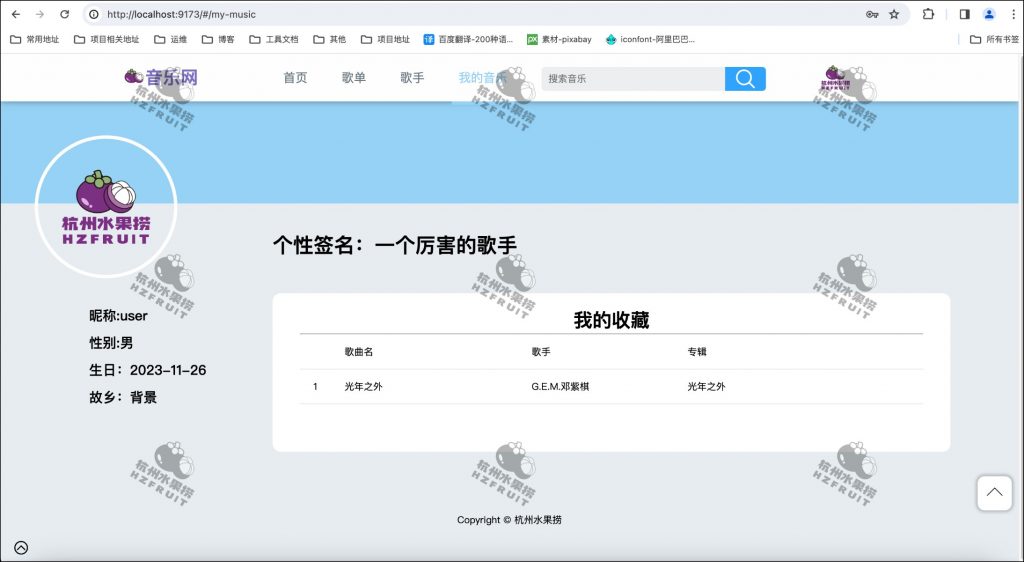Click birthday 2023-11-26 text
Image resolution: width=1024 pixels, height=562 pixels.
(148, 370)
